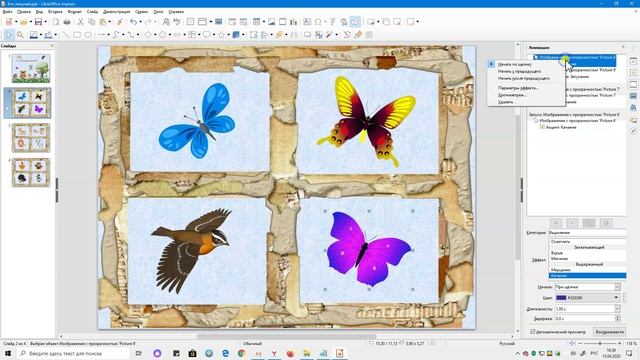Screen dimensions: 640x360
Task: Click the Stars and Banners shape icon
Action: 222,35
